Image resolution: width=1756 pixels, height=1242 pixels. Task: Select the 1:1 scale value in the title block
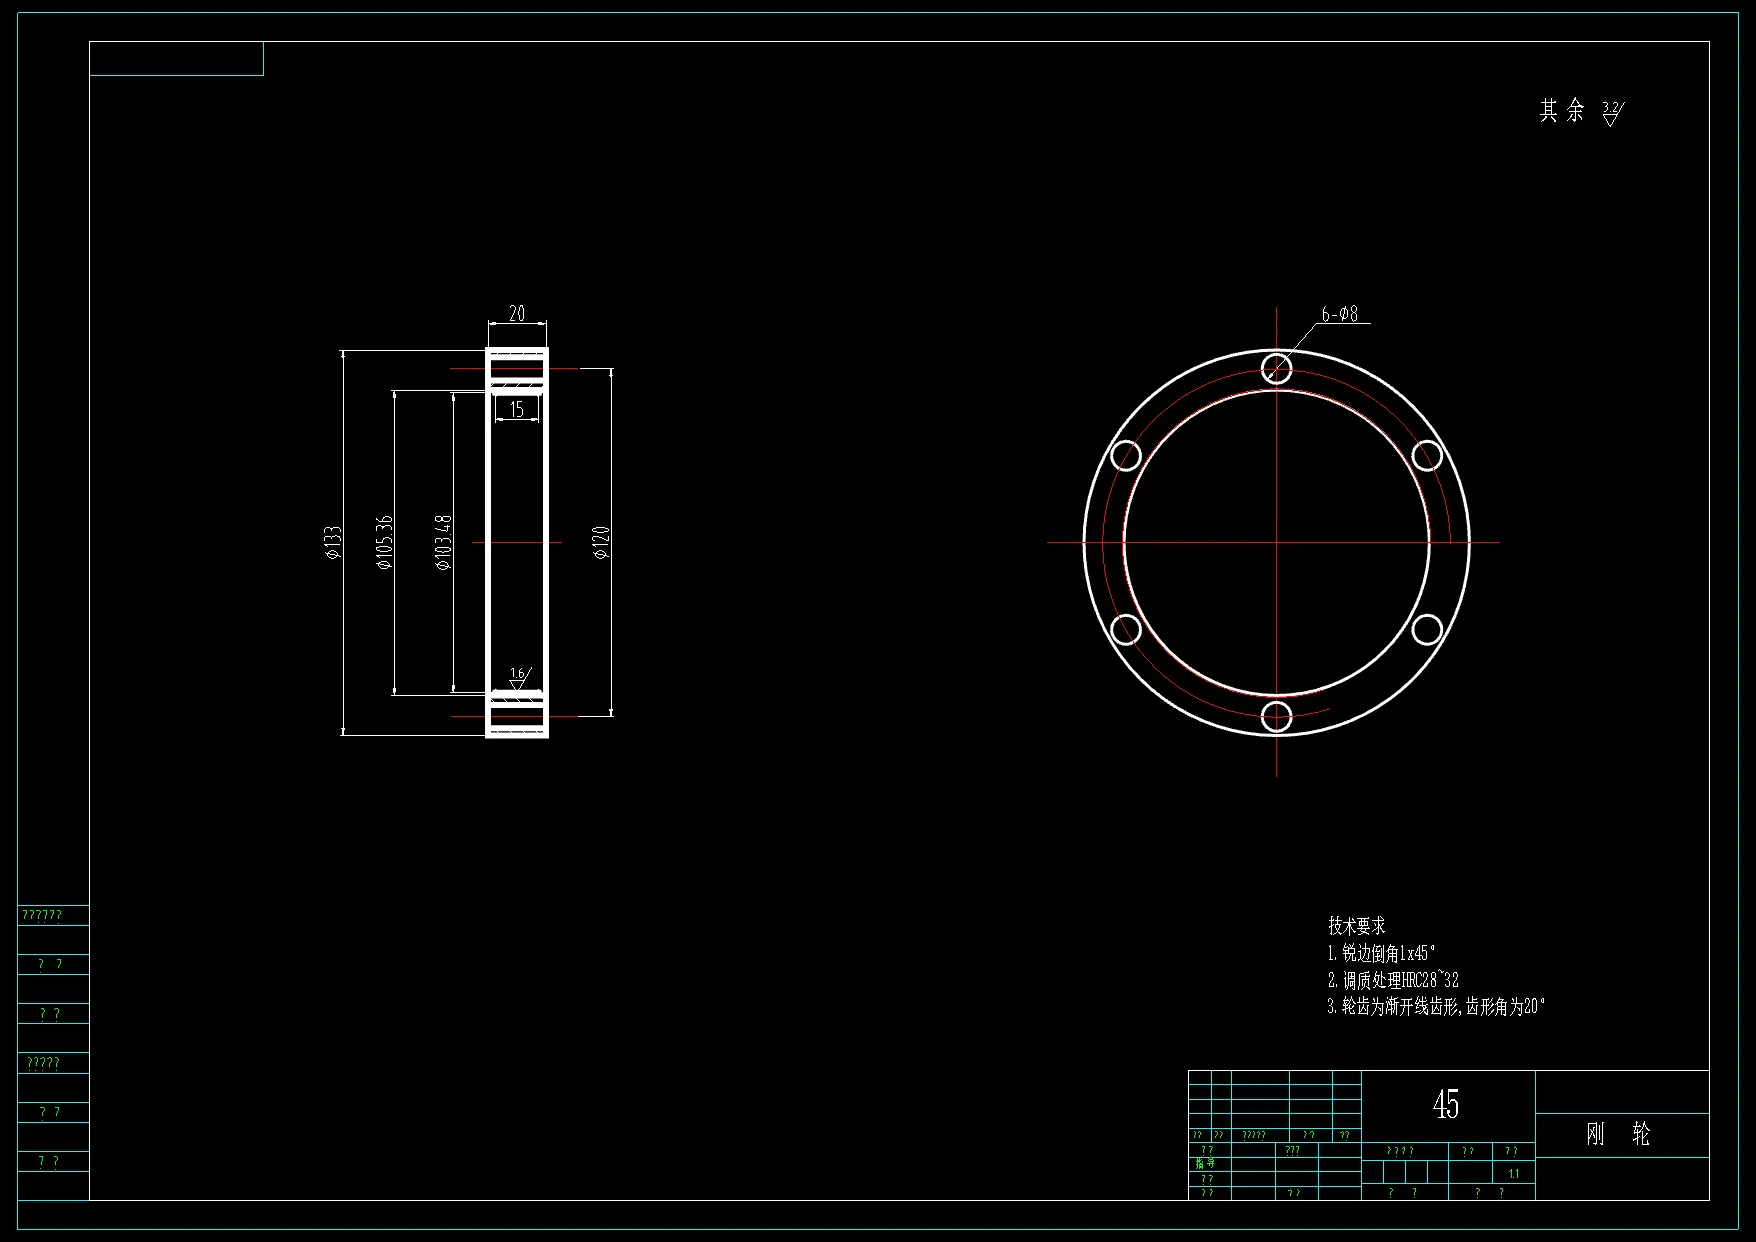pyautogui.click(x=1514, y=1174)
